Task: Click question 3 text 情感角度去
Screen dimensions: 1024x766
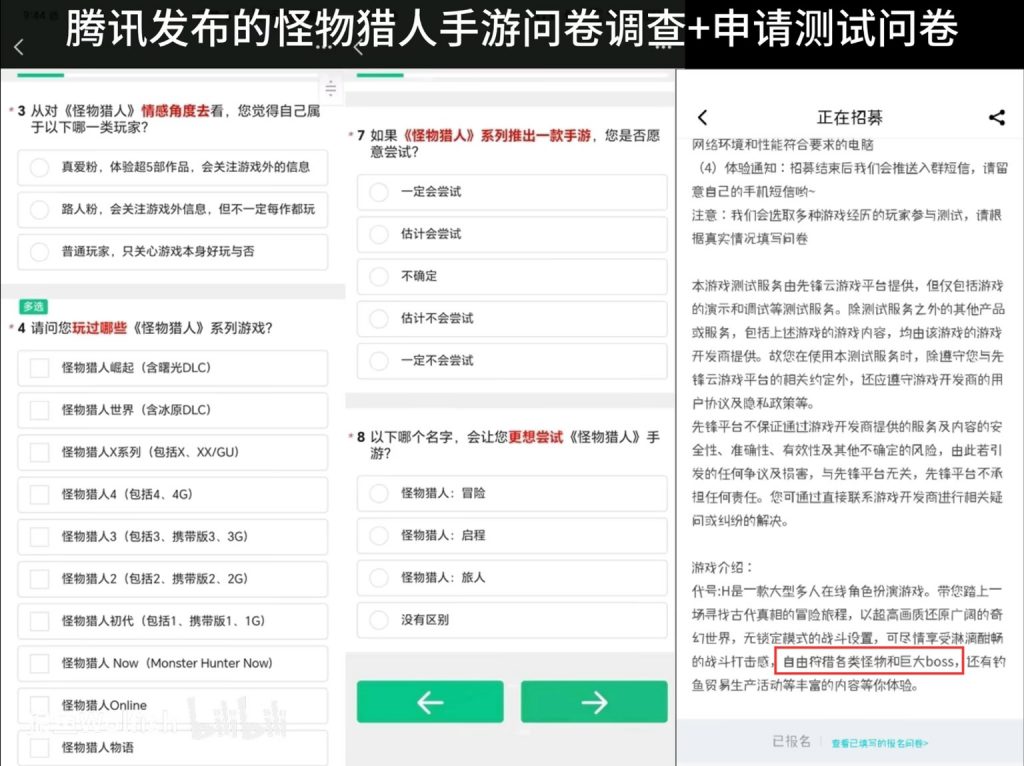Action: click(x=175, y=111)
